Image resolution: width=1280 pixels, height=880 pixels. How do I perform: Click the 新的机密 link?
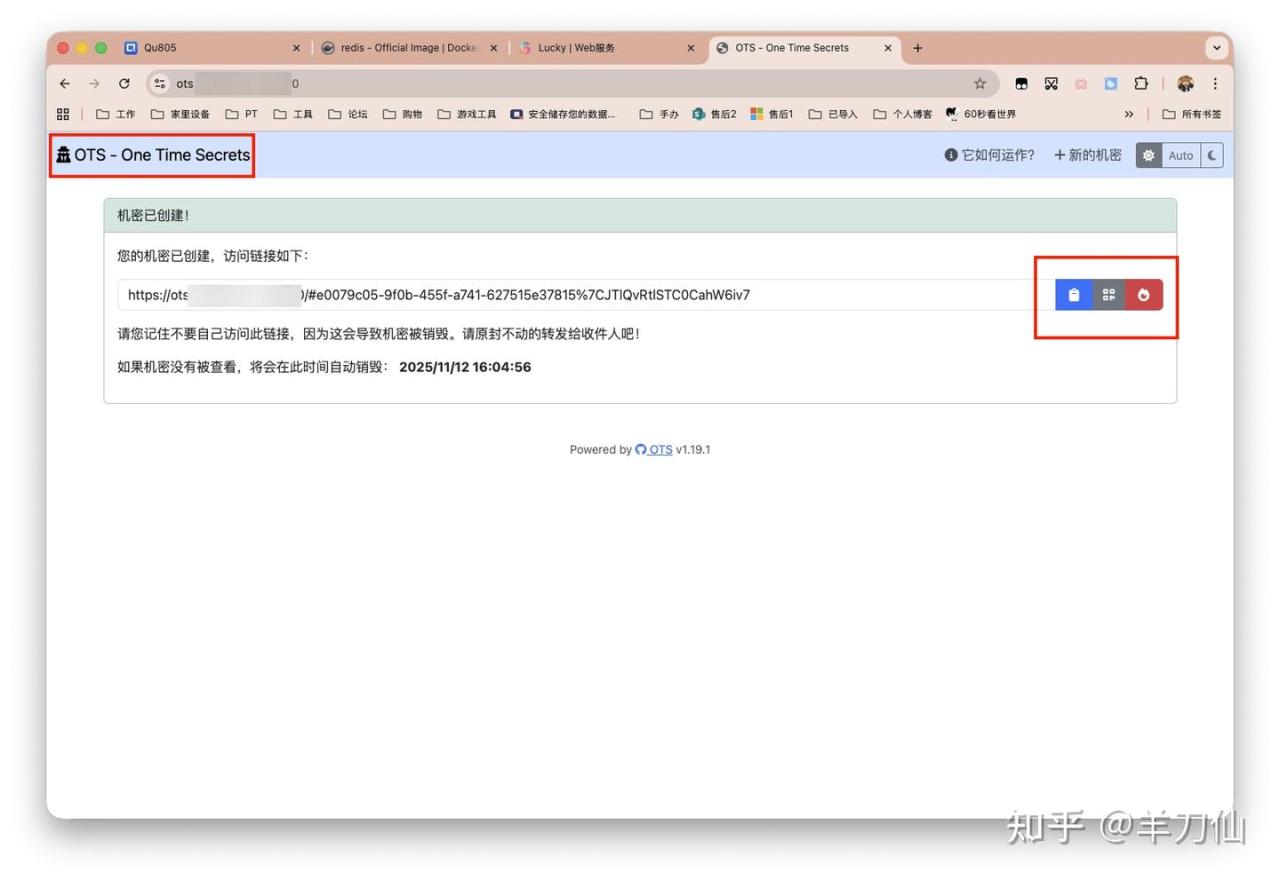[x=1087, y=156]
